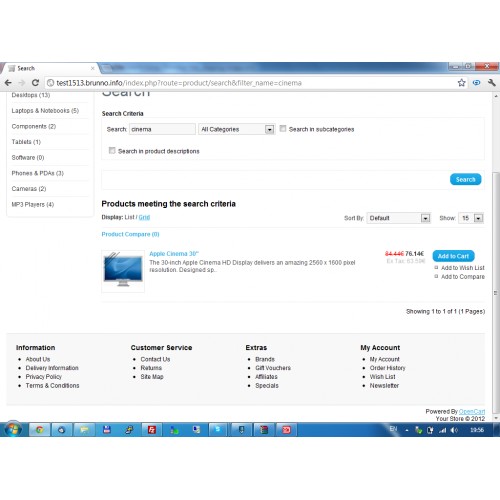Click the cinema search text field
Viewport: 500px width, 500px height.
tap(162, 129)
